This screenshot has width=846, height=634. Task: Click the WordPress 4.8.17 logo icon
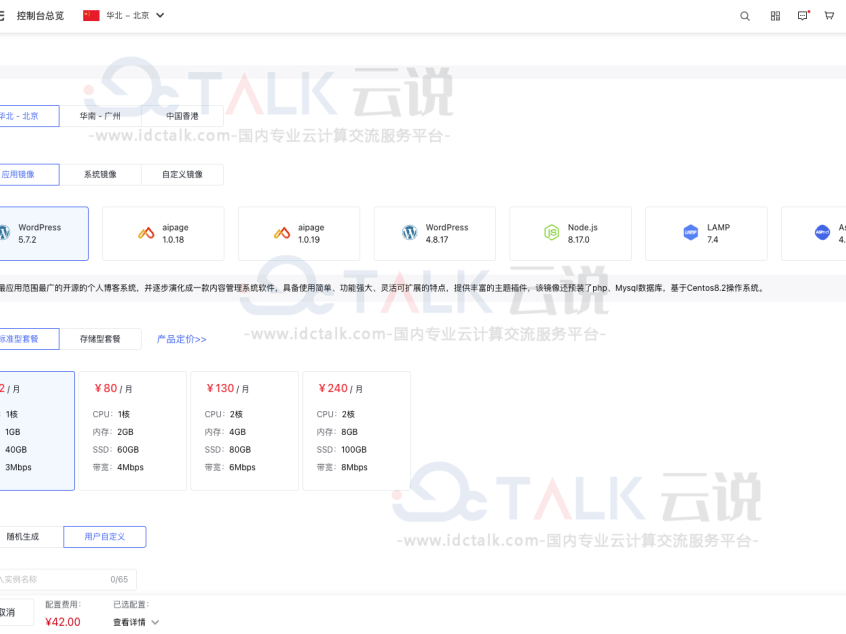tap(410, 233)
